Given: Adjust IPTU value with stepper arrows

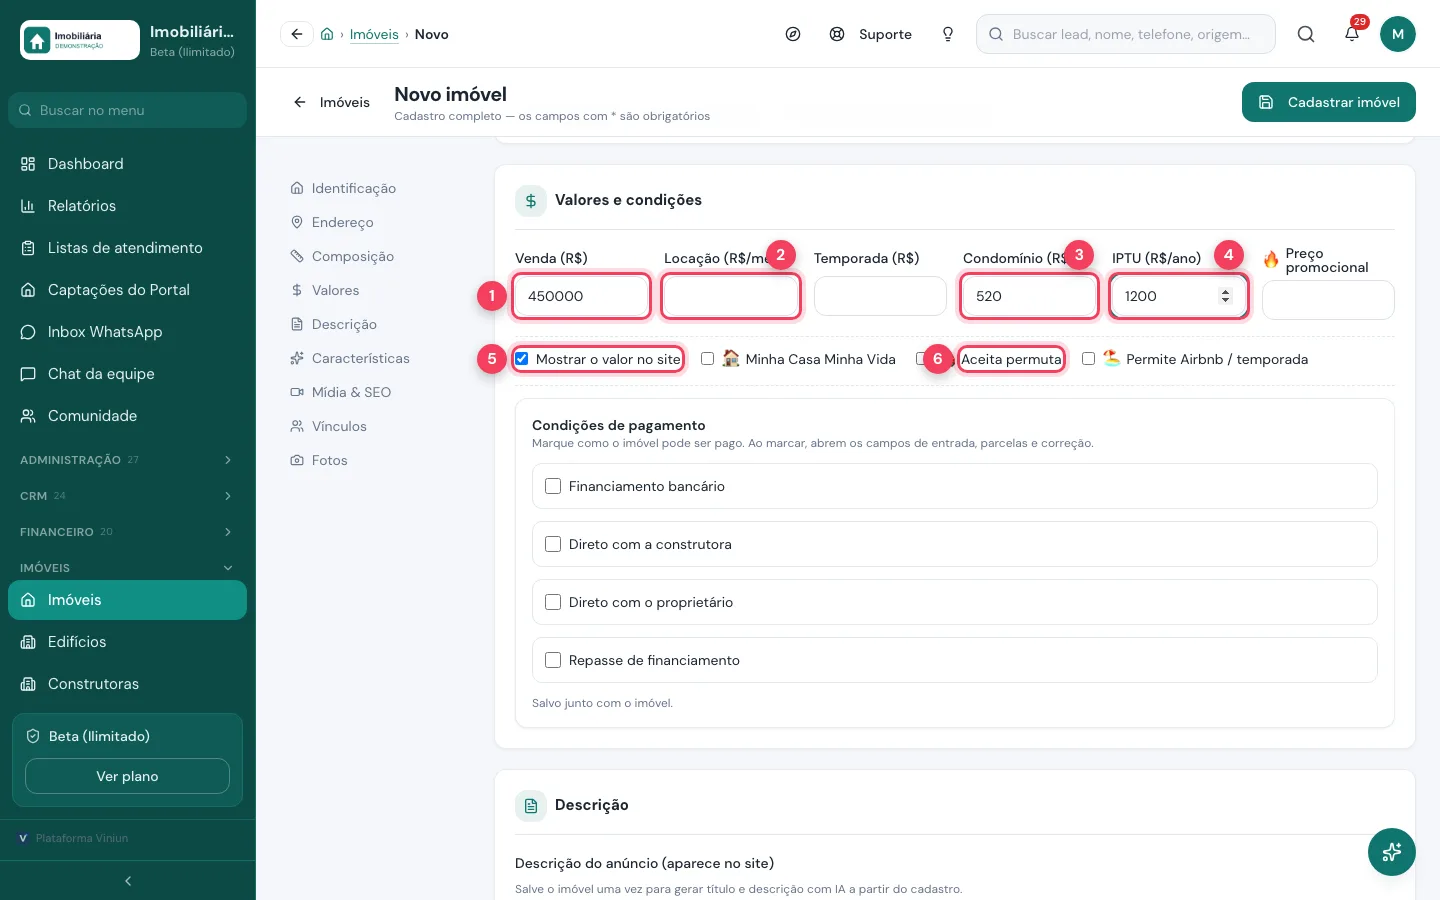Looking at the screenshot, I should point(1225,296).
